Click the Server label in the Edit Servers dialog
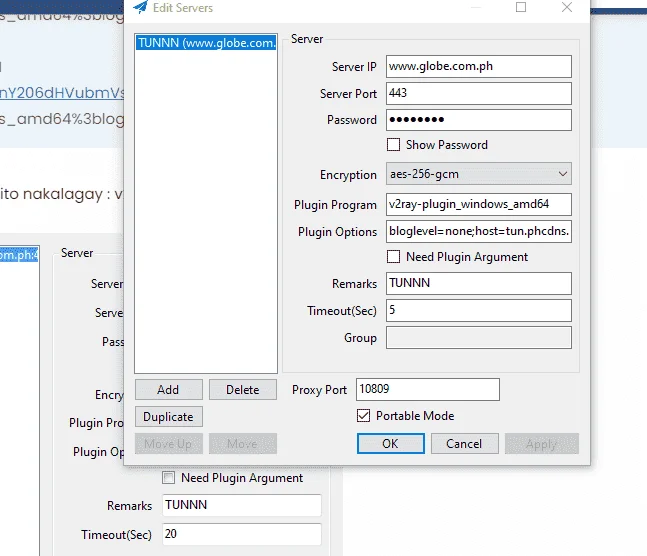The height and width of the screenshot is (556, 647). [307, 39]
